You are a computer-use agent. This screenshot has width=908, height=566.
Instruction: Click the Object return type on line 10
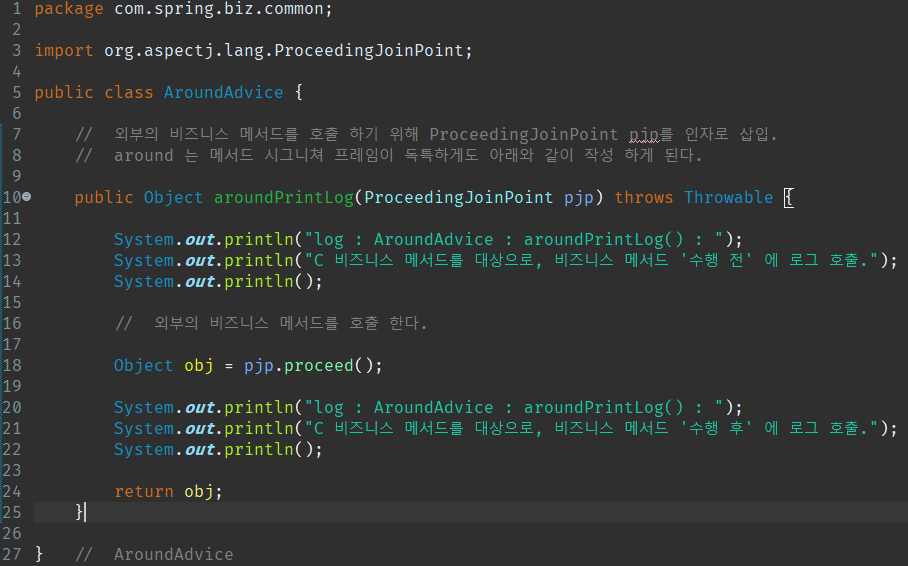click(x=173, y=198)
